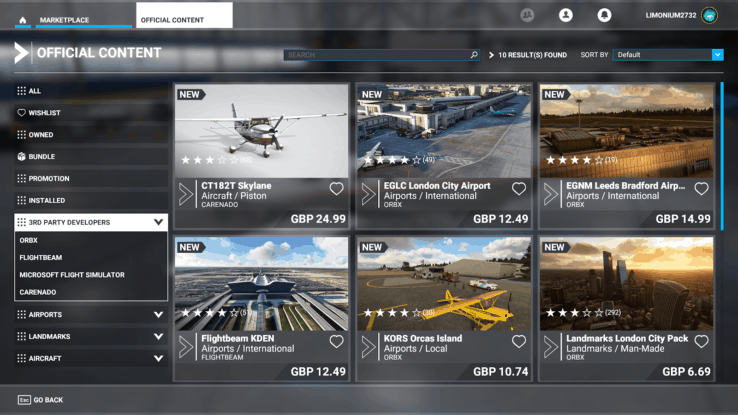Click the GBP 14.99 price on Leeds Bradford
The width and height of the screenshot is (738, 415).
coord(683,219)
